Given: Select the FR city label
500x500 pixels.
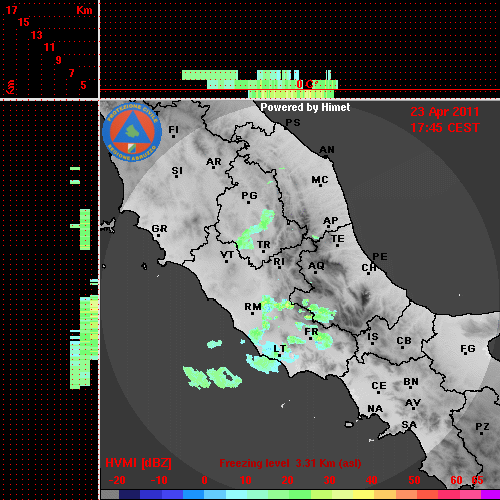Looking at the screenshot, I should click(311, 332).
